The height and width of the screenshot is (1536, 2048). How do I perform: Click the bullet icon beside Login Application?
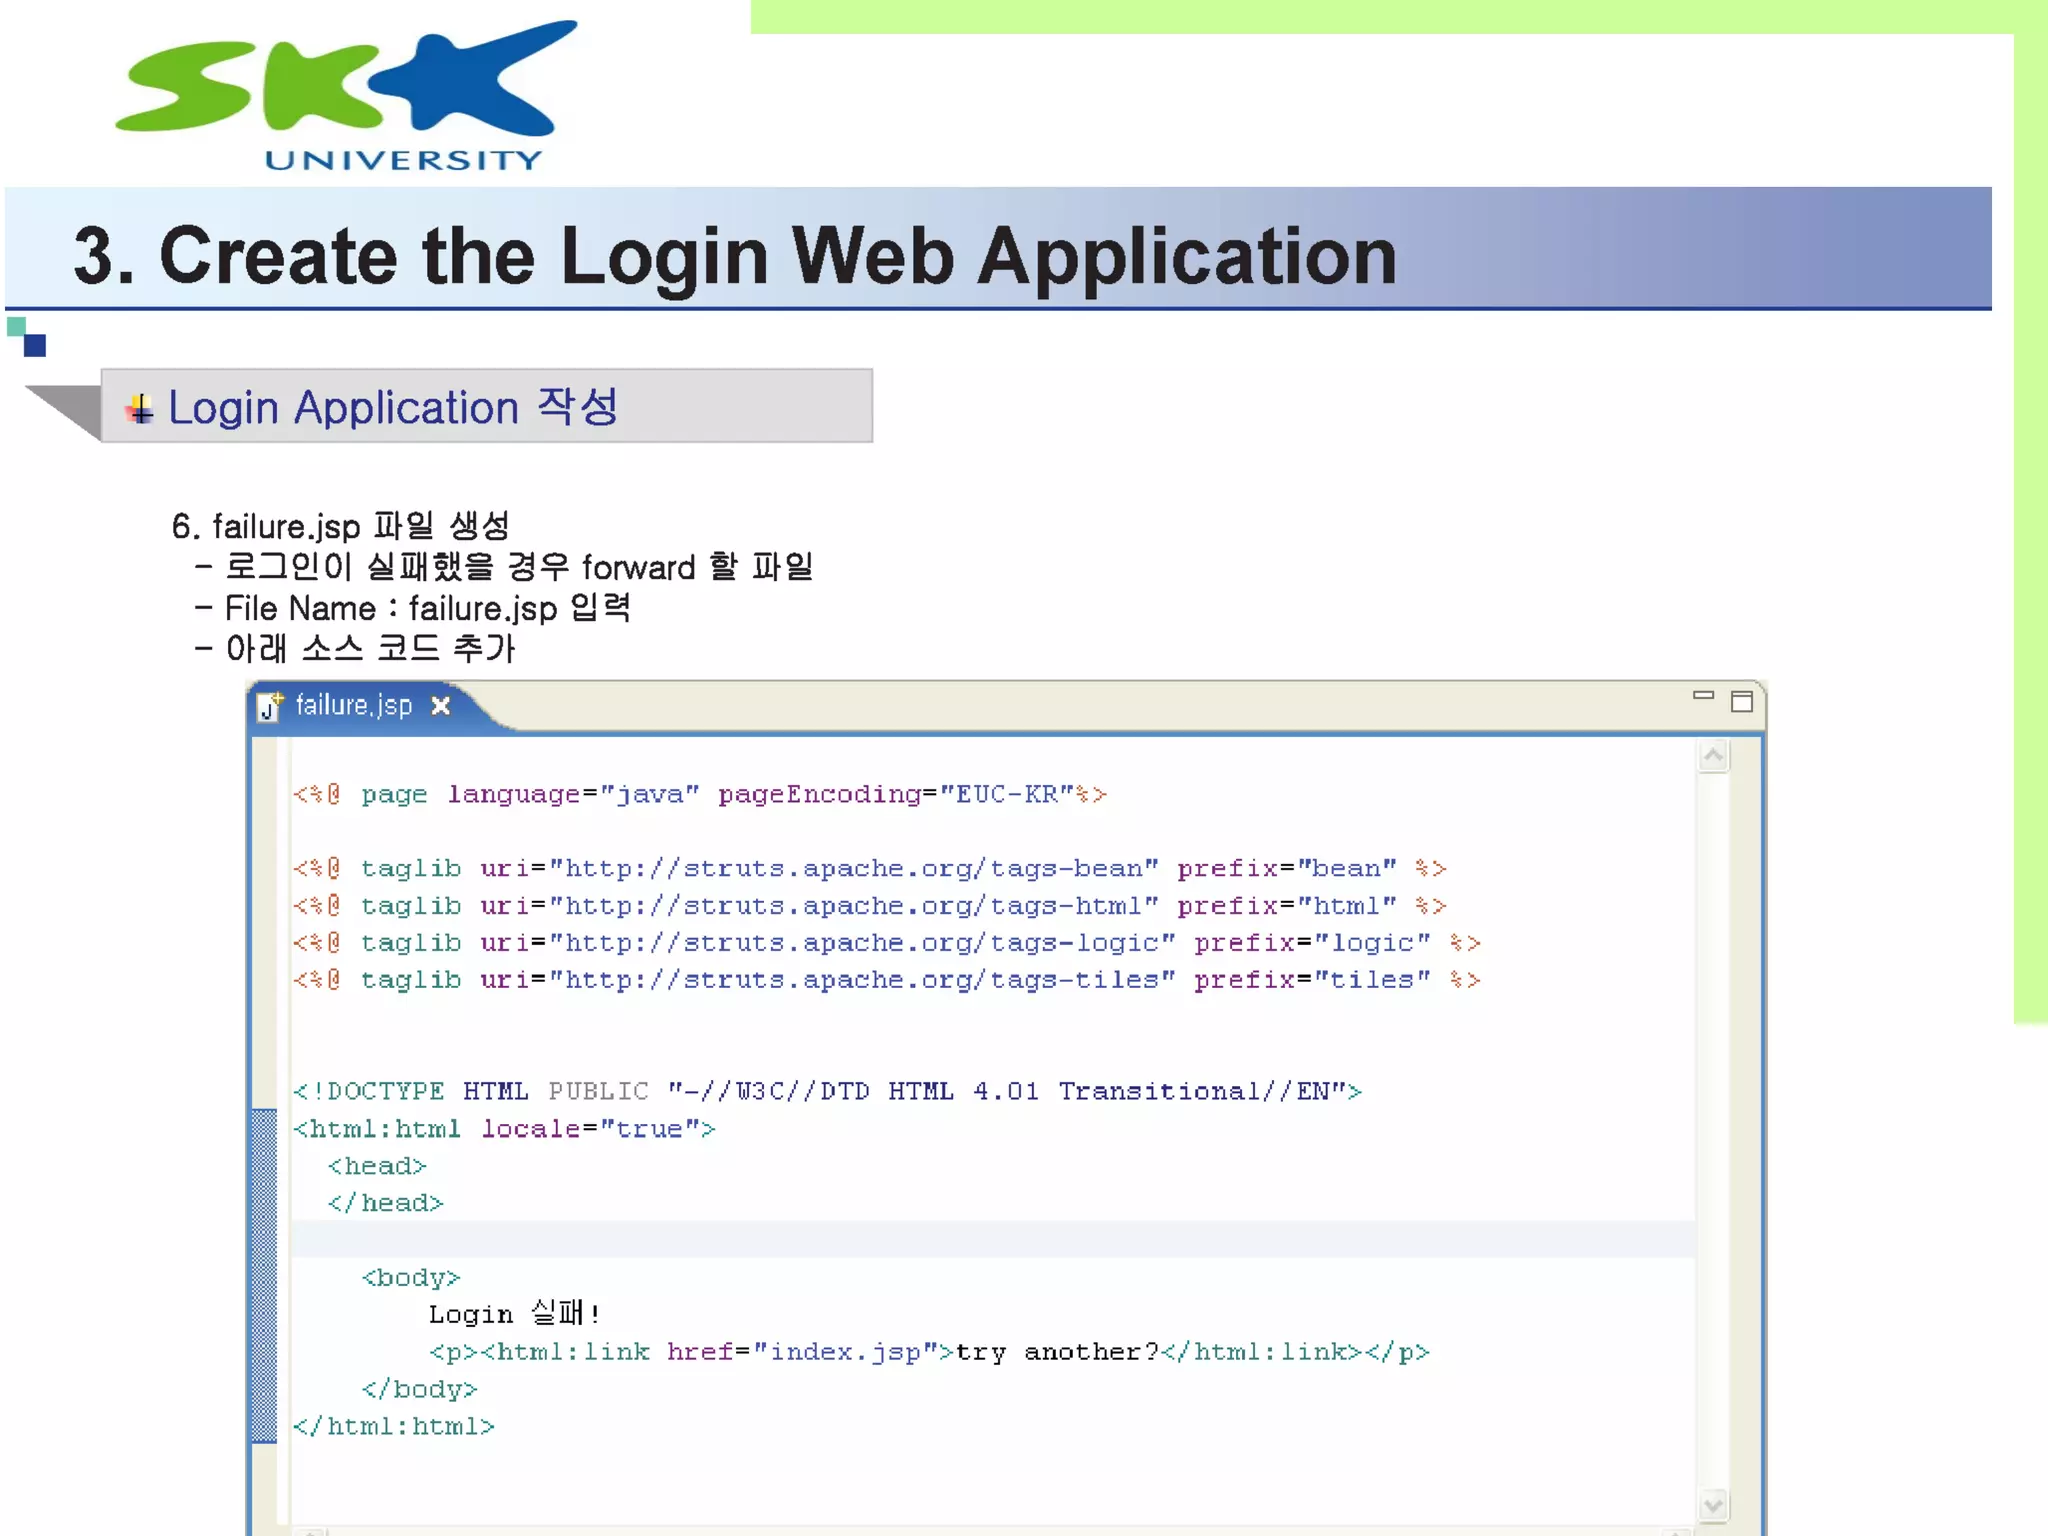pyautogui.click(x=140, y=408)
